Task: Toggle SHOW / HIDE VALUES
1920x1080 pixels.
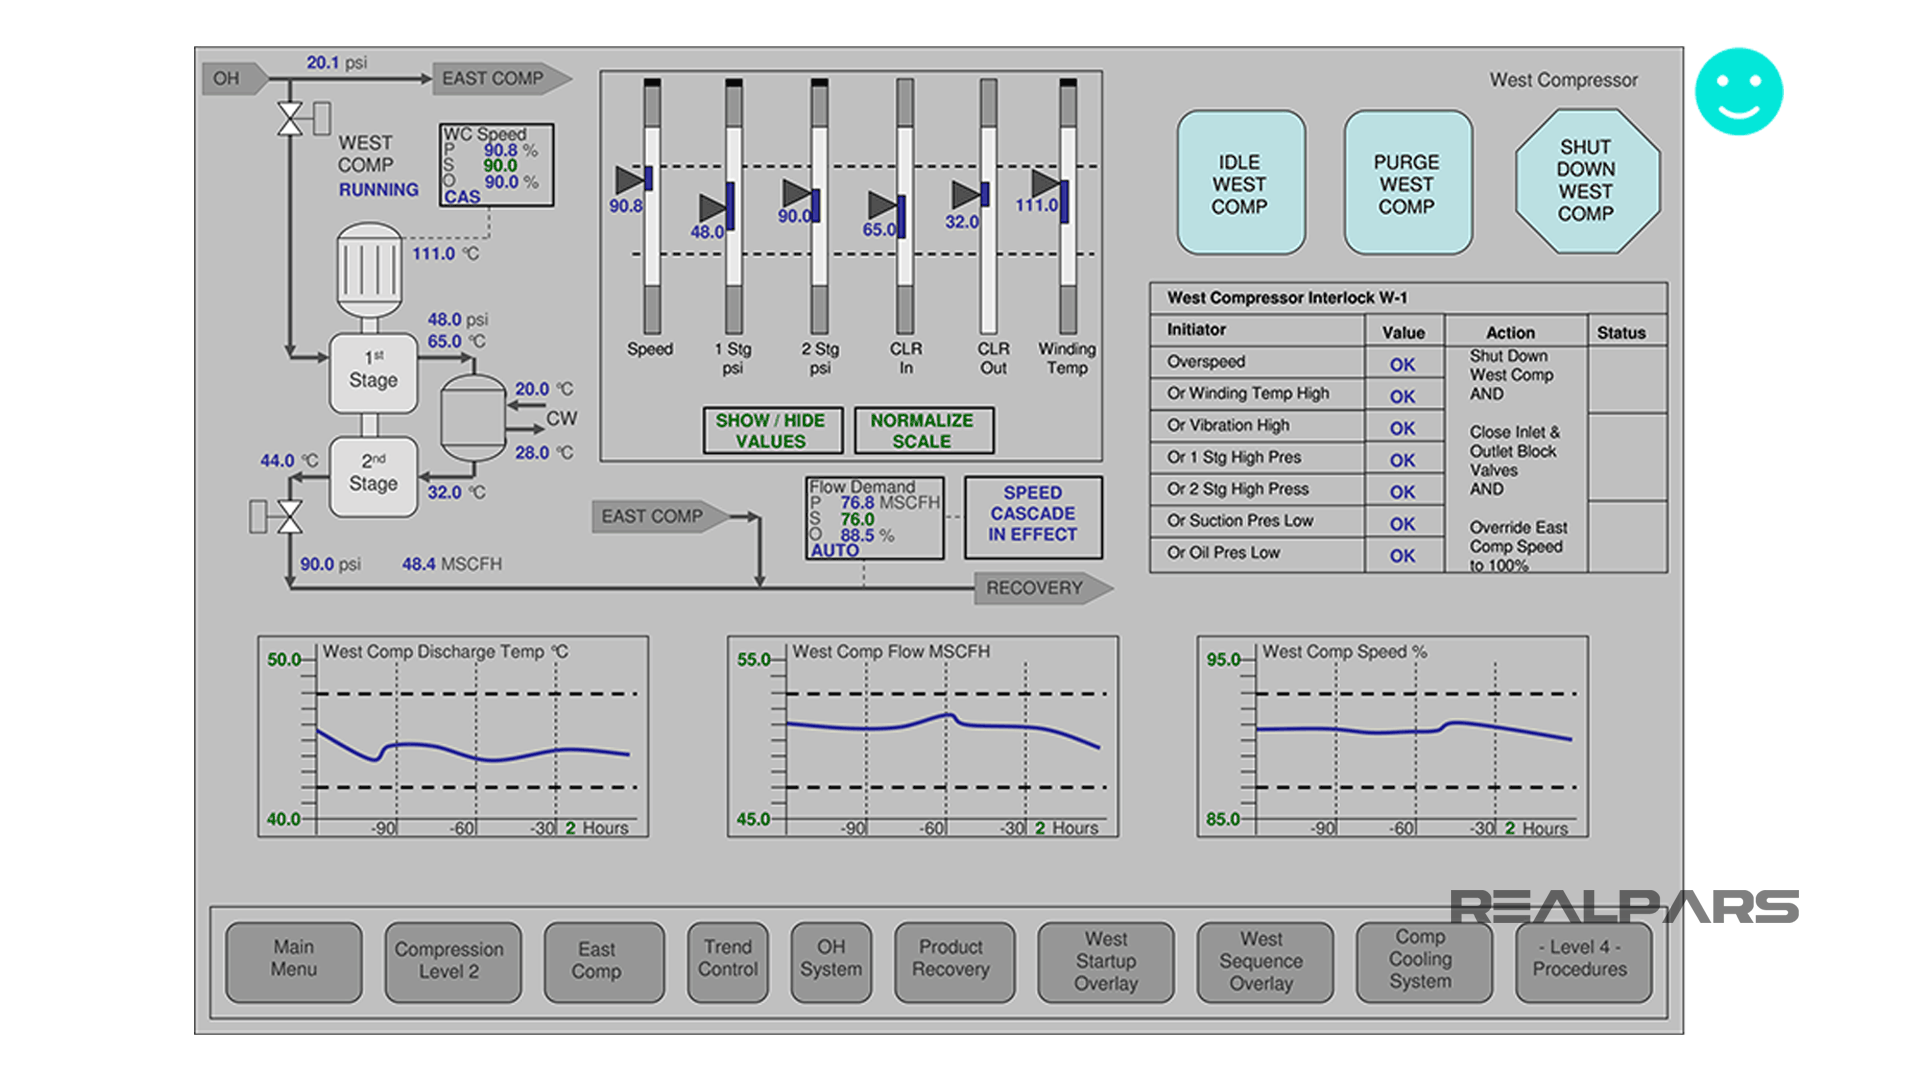Action: (x=771, y=430)
